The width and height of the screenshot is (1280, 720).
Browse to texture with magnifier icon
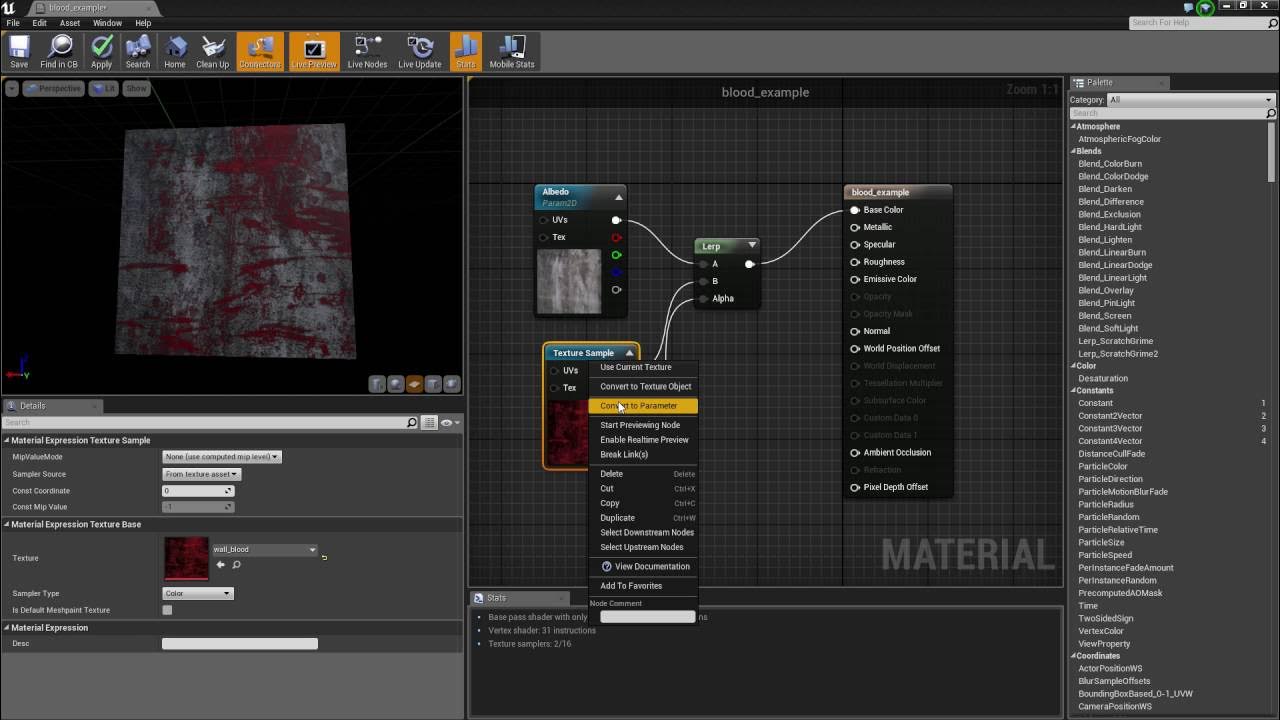click(x=236, y=565)
